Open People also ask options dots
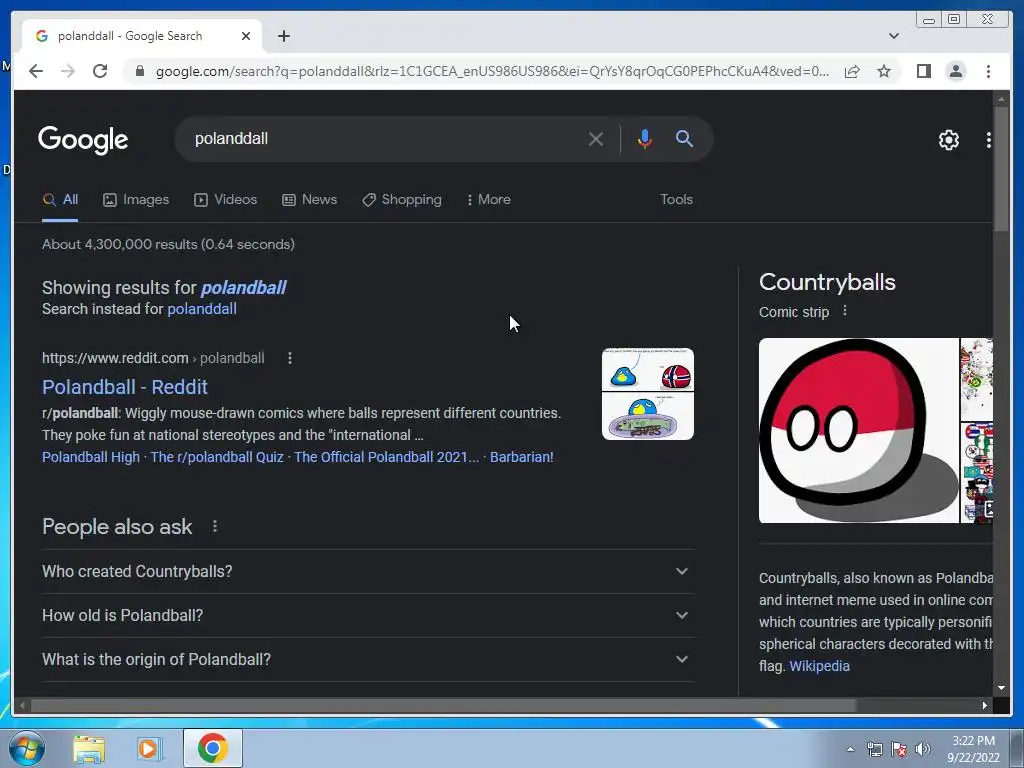The image size is (1024, 768). [x=215, y=526]
